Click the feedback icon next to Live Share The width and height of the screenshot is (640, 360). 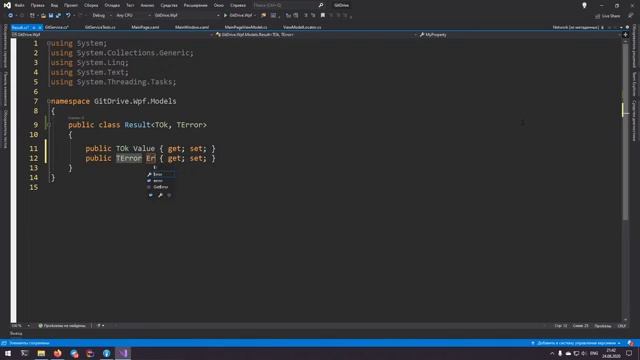click(631, 16)
